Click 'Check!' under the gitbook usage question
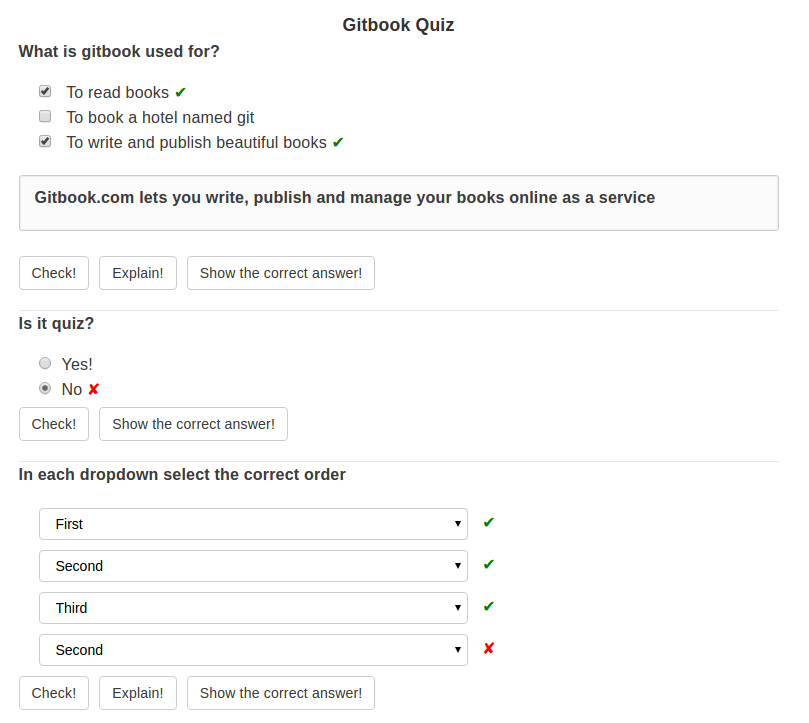809x723 pixels. (x=54, y=273)
